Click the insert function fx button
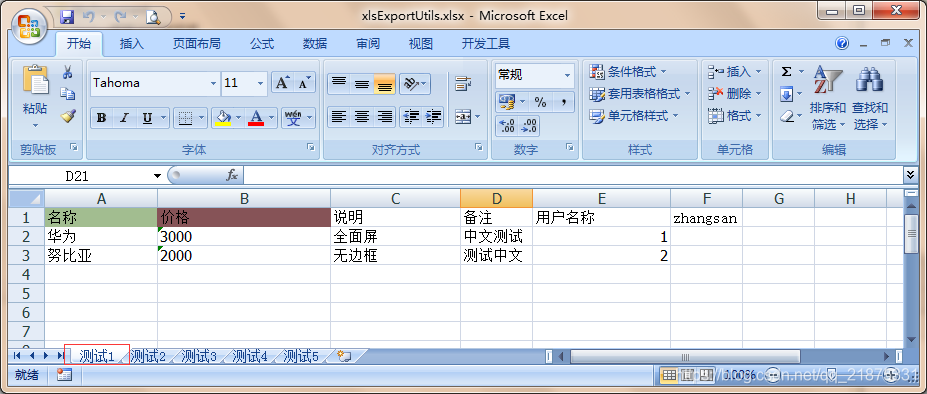The height and width of the screenshot is (394, 927). (232, 176)
